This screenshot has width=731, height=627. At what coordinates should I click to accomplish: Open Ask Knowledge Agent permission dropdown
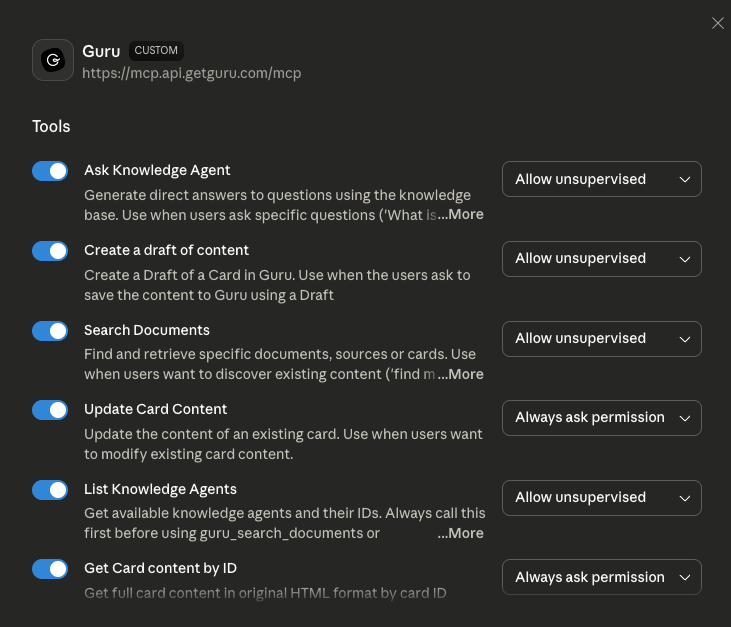601,179
